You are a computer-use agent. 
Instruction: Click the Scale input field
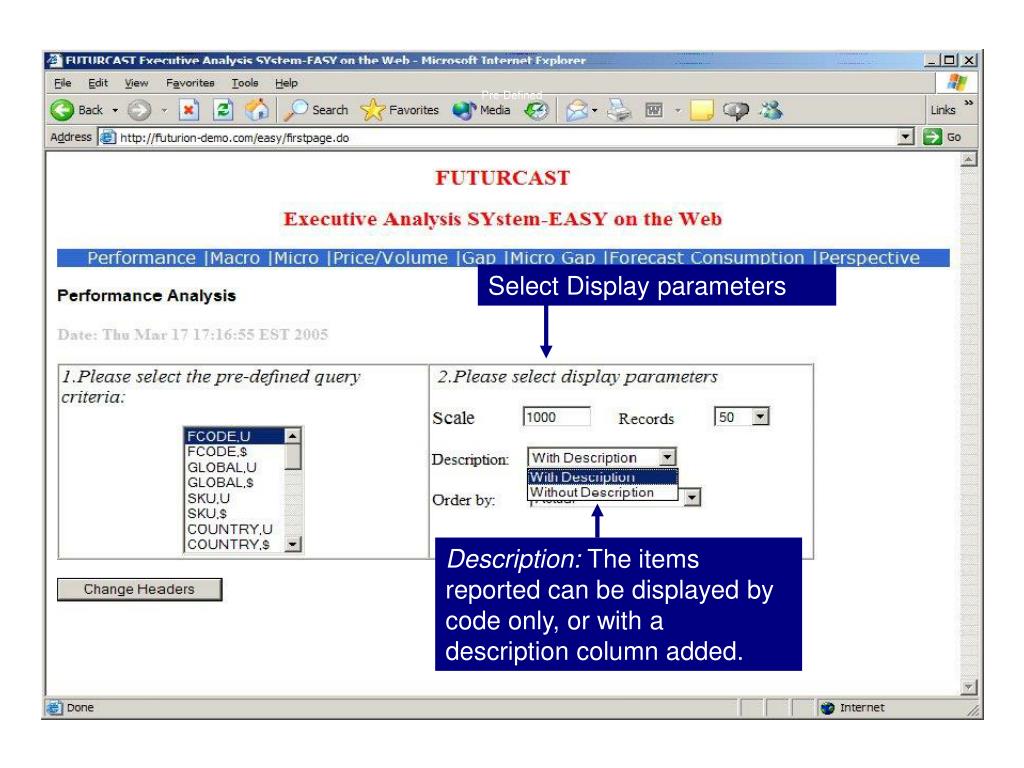click(556, 417)
